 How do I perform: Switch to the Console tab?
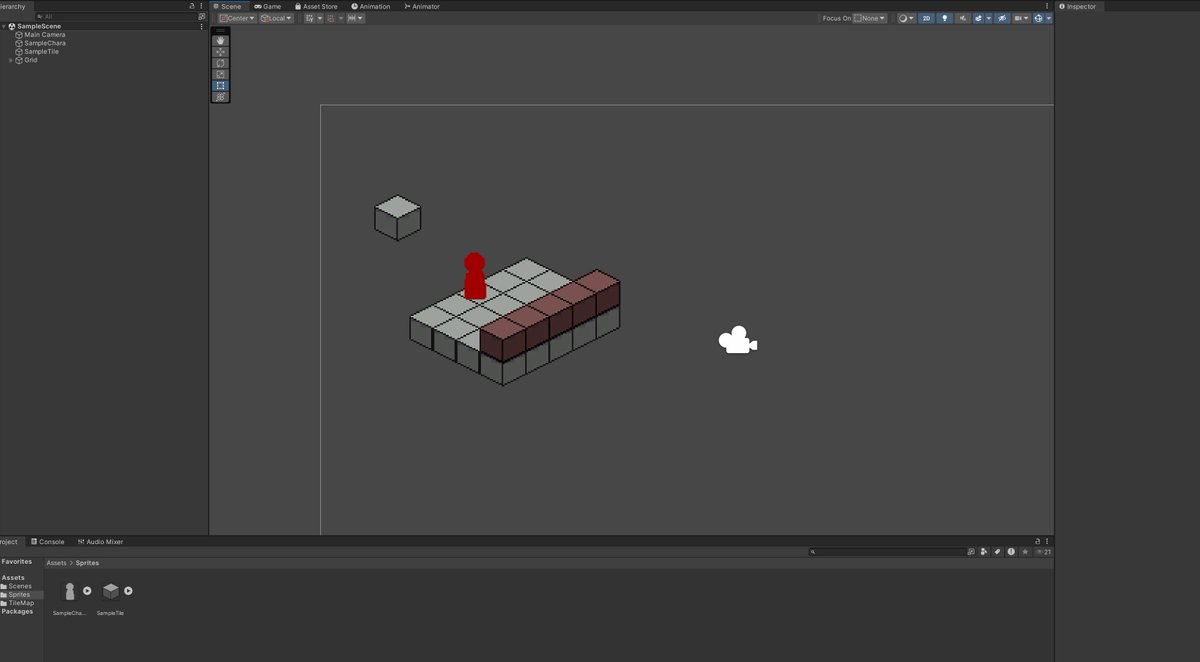[x=47, y=542]
